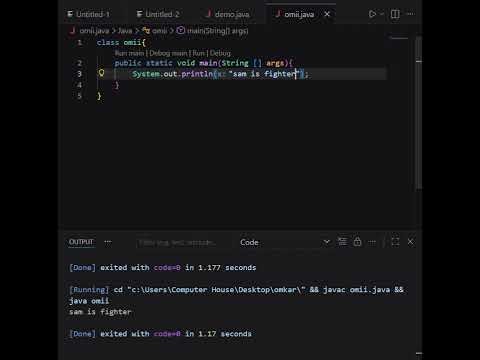Viewport: 480px width, 360px height.
Task: Click "exited with code=0 in 1.177 seconds"
Action: (178, 268)
